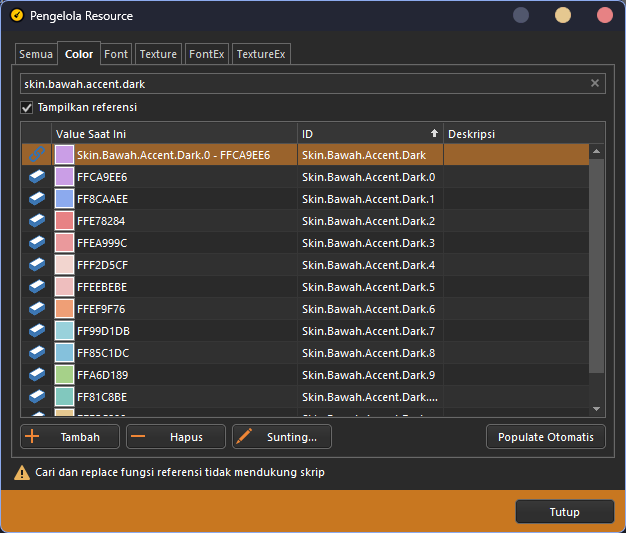This screenshot has width=626, height=533.
Task: Click eraser icon next to FFCA9EE6 row
Action: (36, 177)
